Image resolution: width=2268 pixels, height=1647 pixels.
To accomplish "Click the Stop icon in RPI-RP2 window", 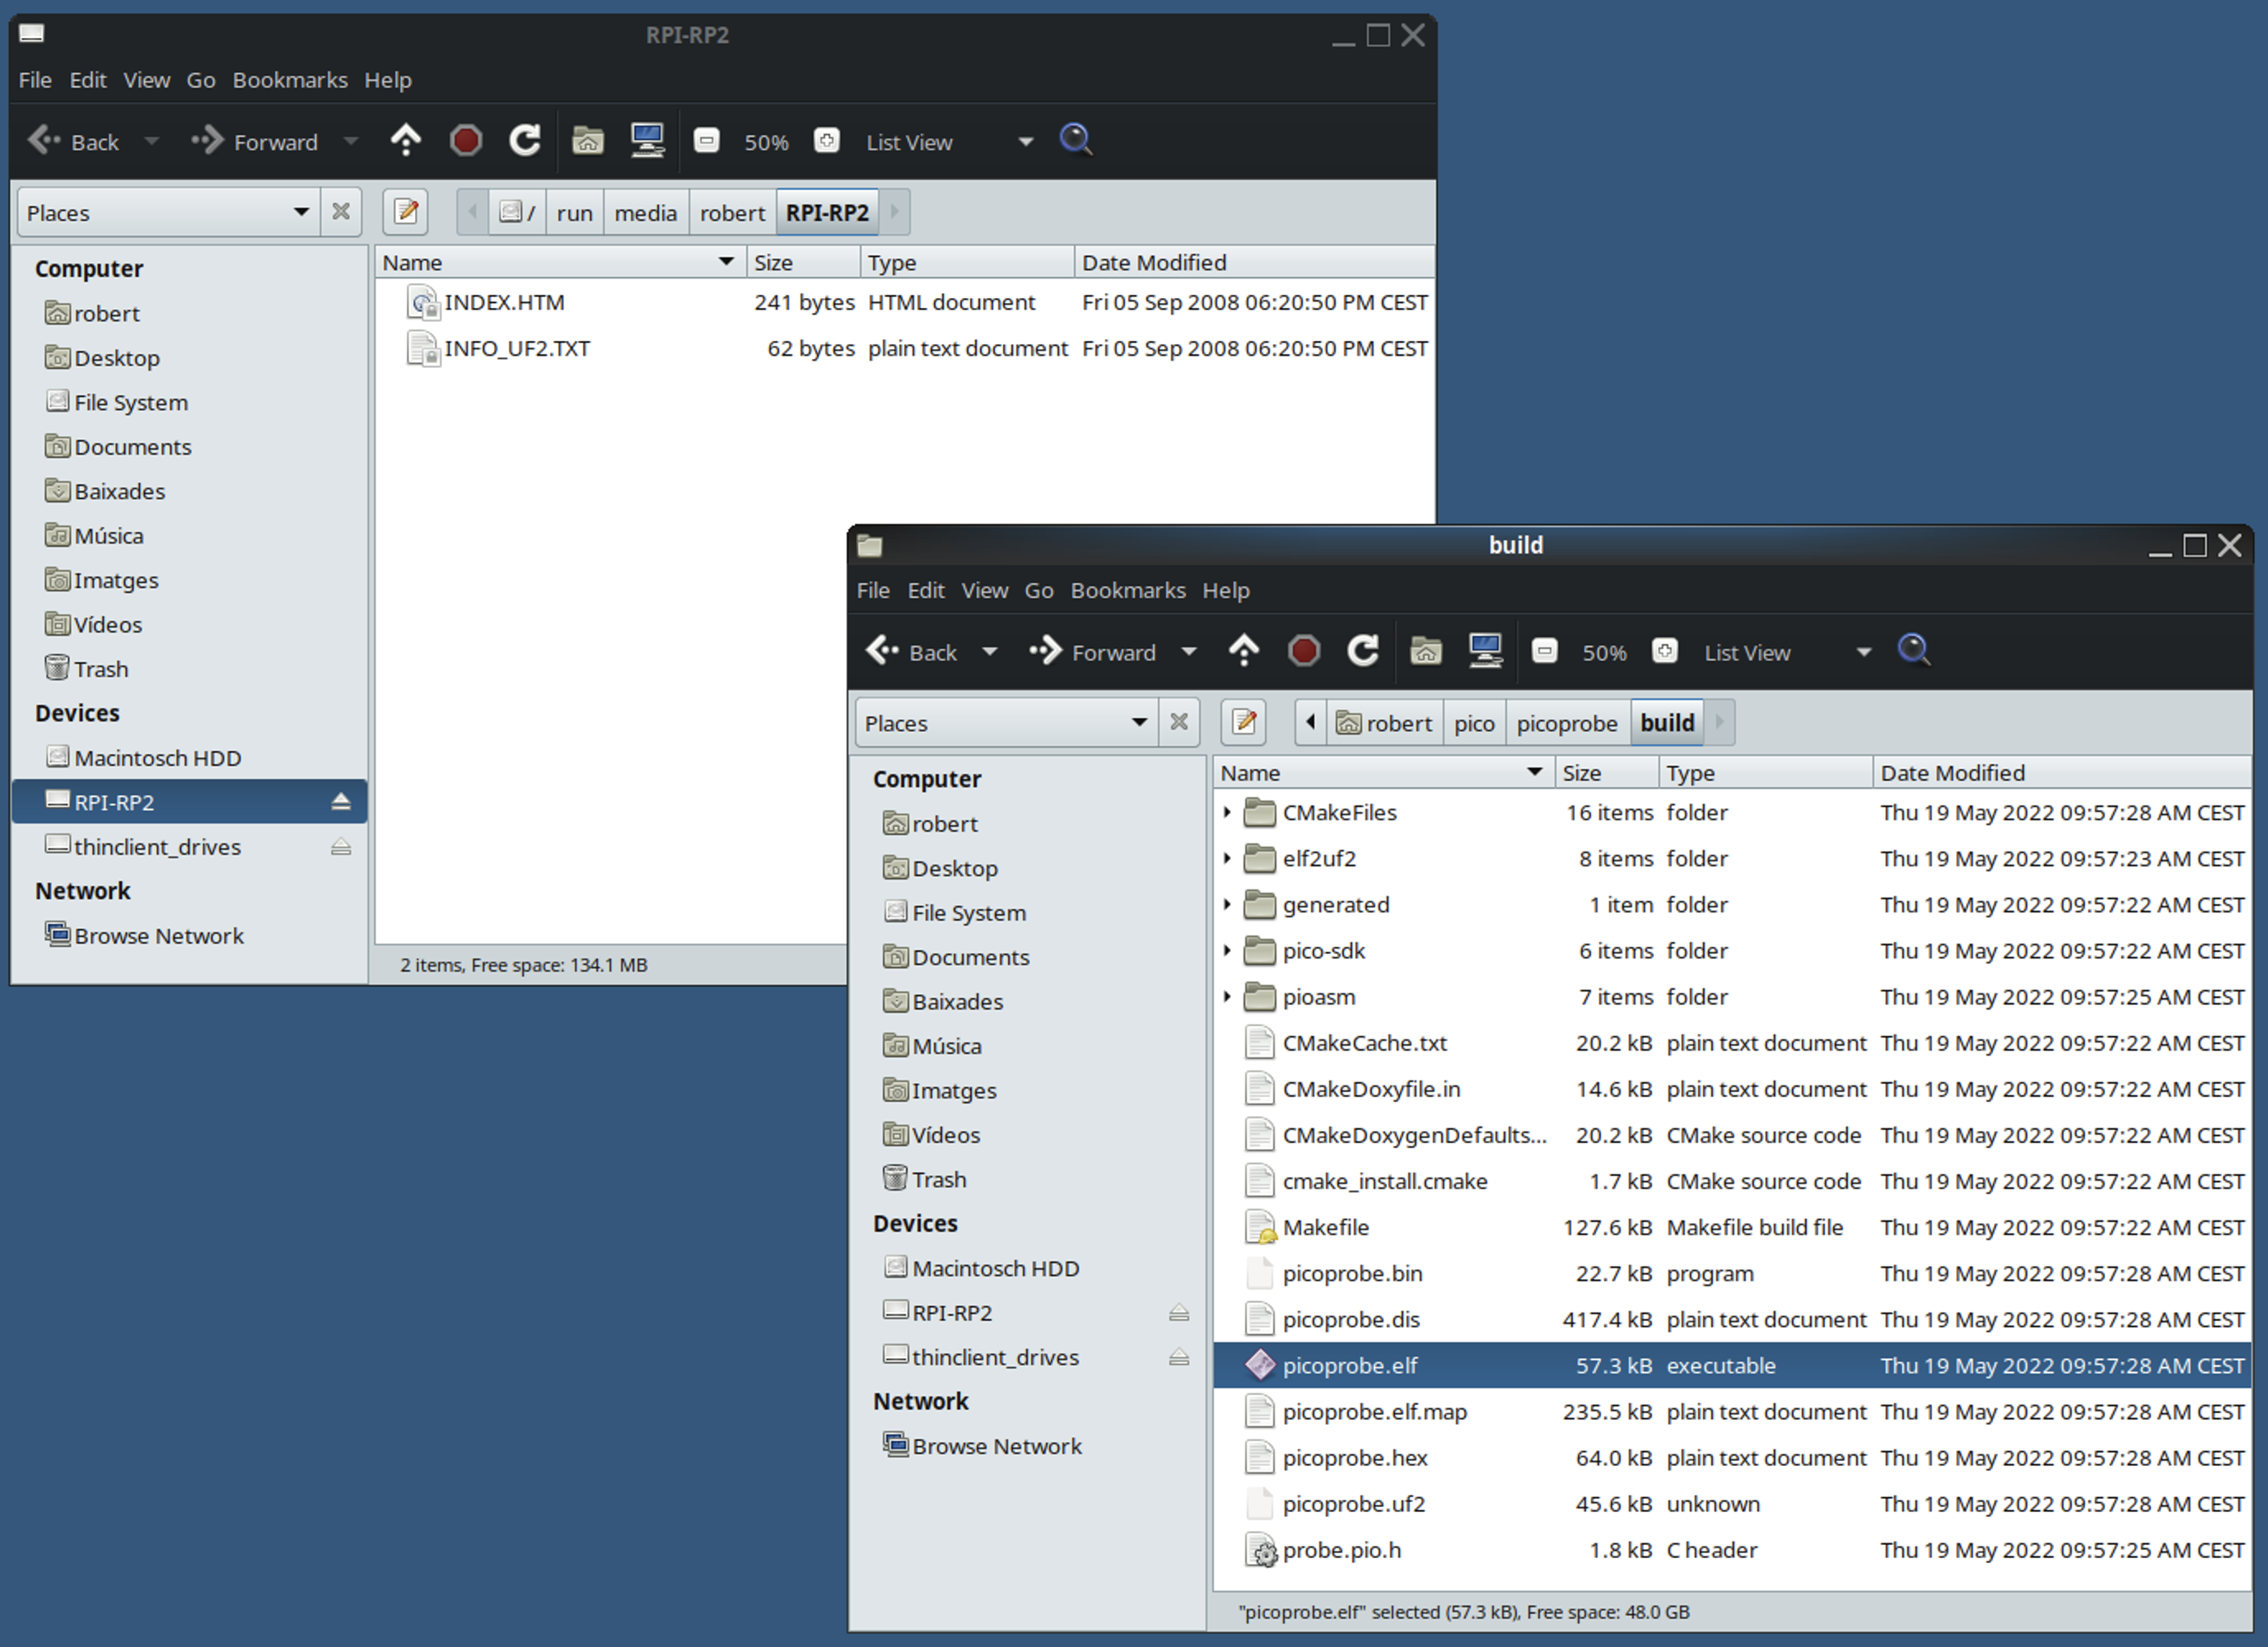I will [x=465, y=141].
